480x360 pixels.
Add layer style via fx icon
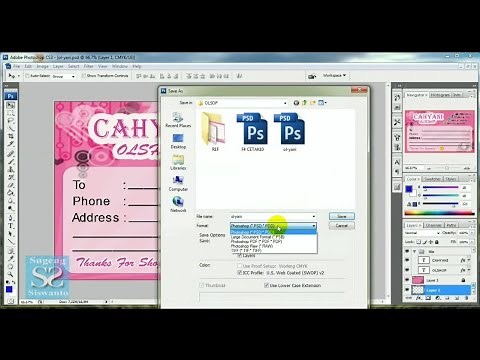click(419, 298)
